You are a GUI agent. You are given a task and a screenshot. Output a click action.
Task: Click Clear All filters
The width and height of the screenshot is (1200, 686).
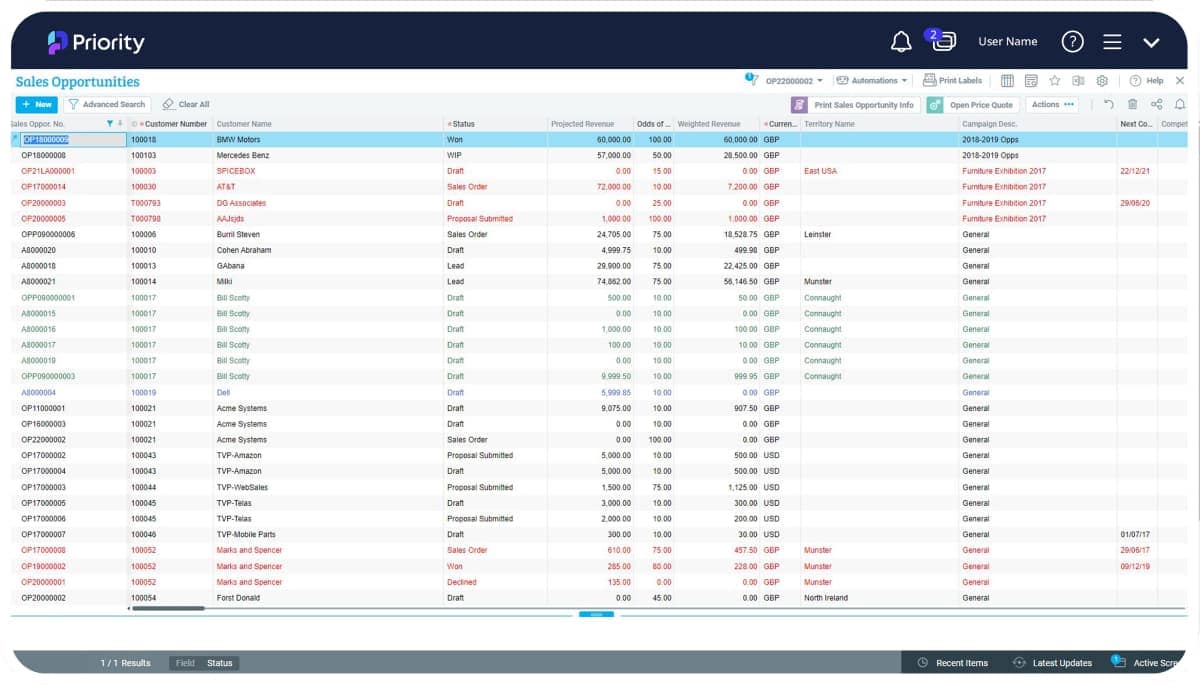coord(186,104)
